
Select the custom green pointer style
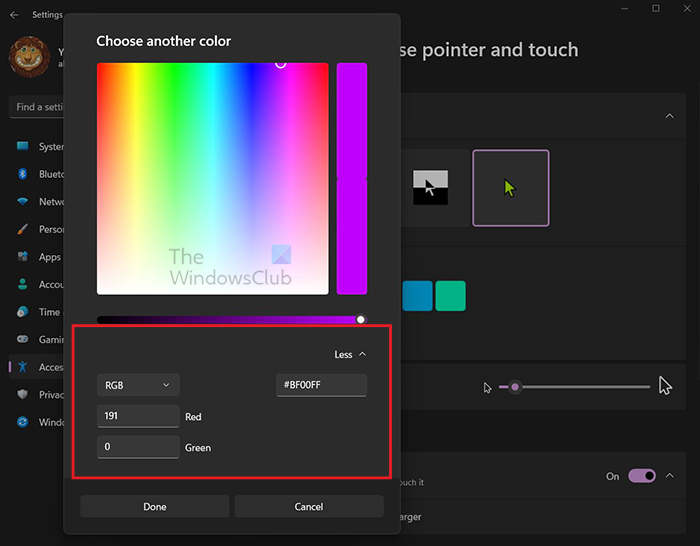pos(510,188)
